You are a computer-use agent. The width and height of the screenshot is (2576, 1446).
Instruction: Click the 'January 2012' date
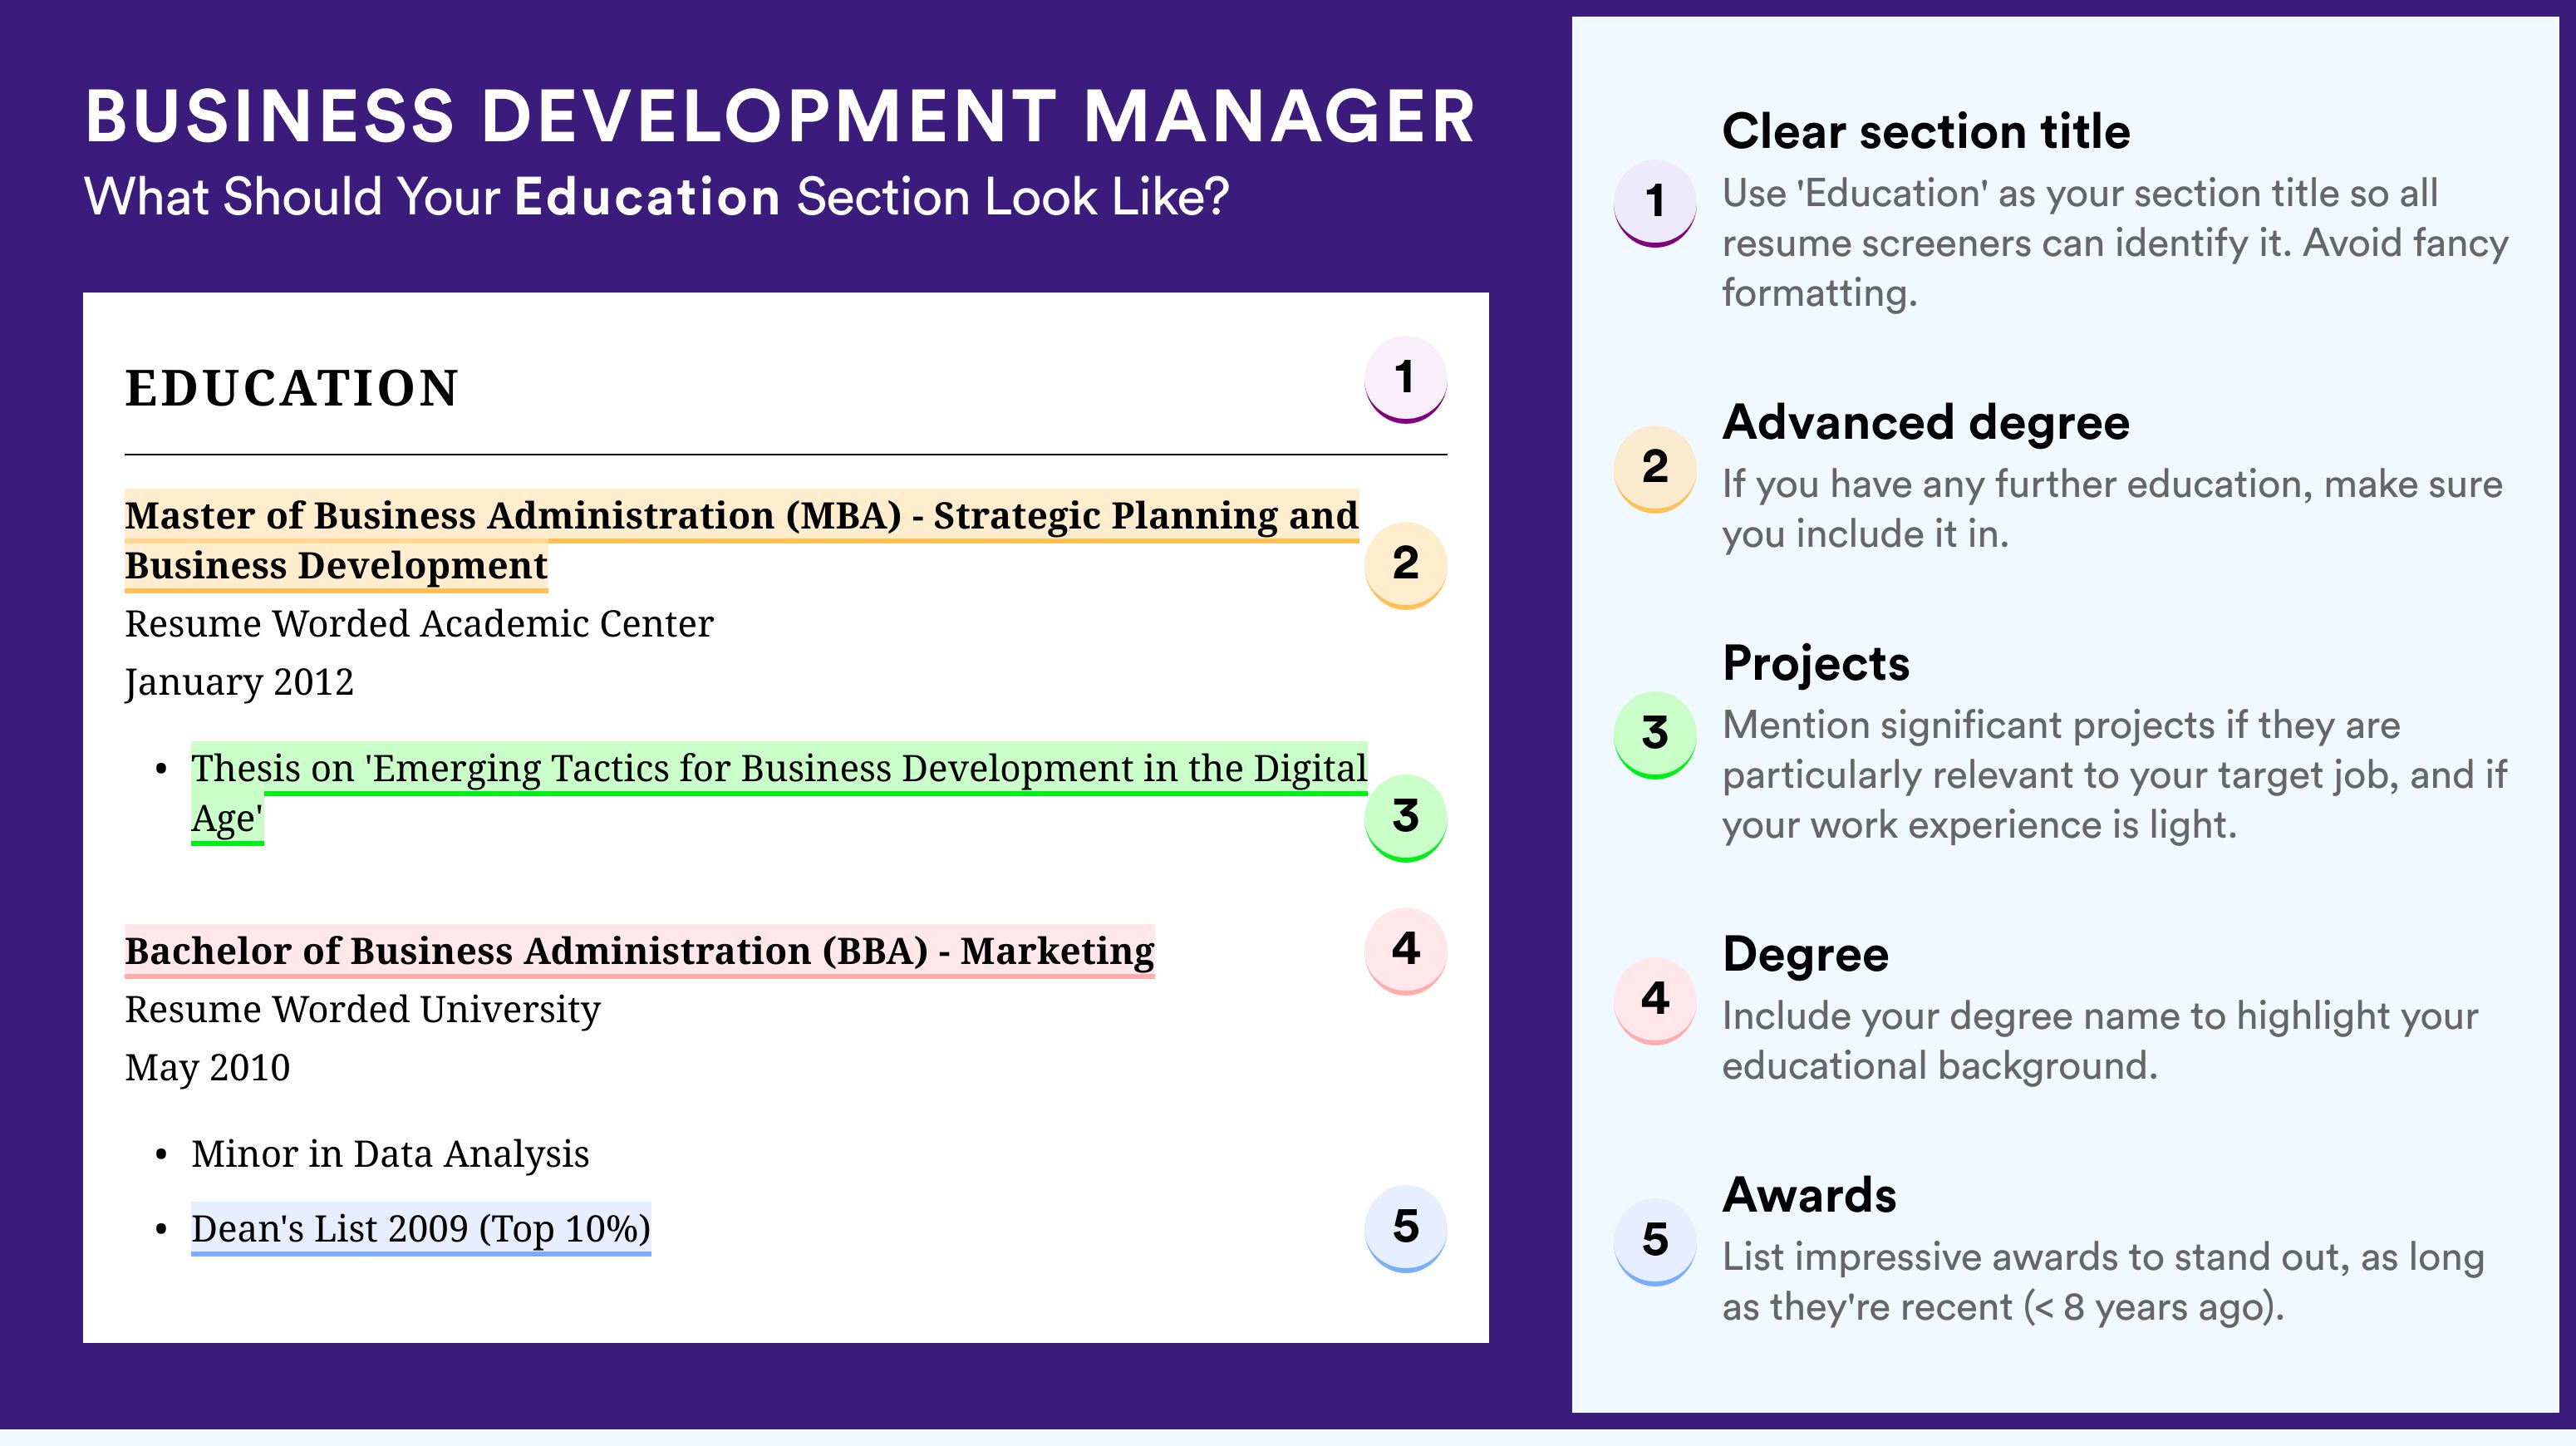click(x=239, y=683)
